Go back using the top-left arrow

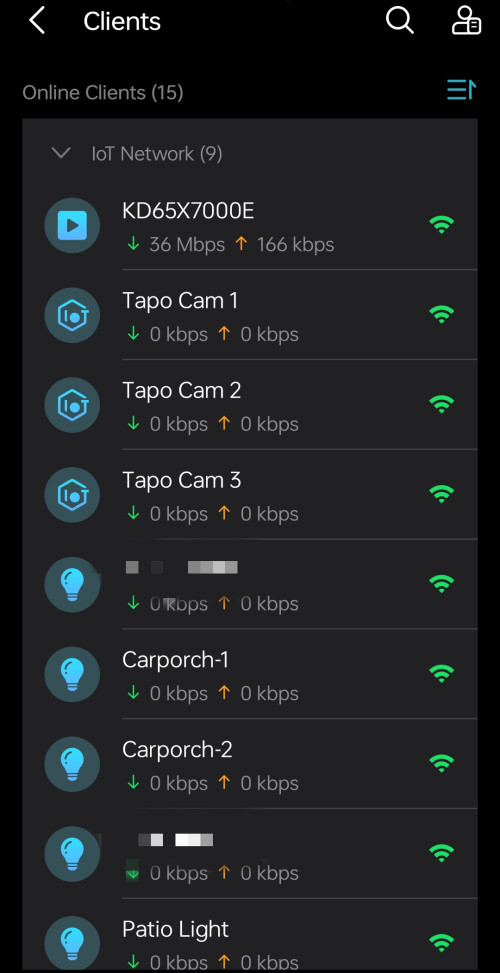point(37,21)
